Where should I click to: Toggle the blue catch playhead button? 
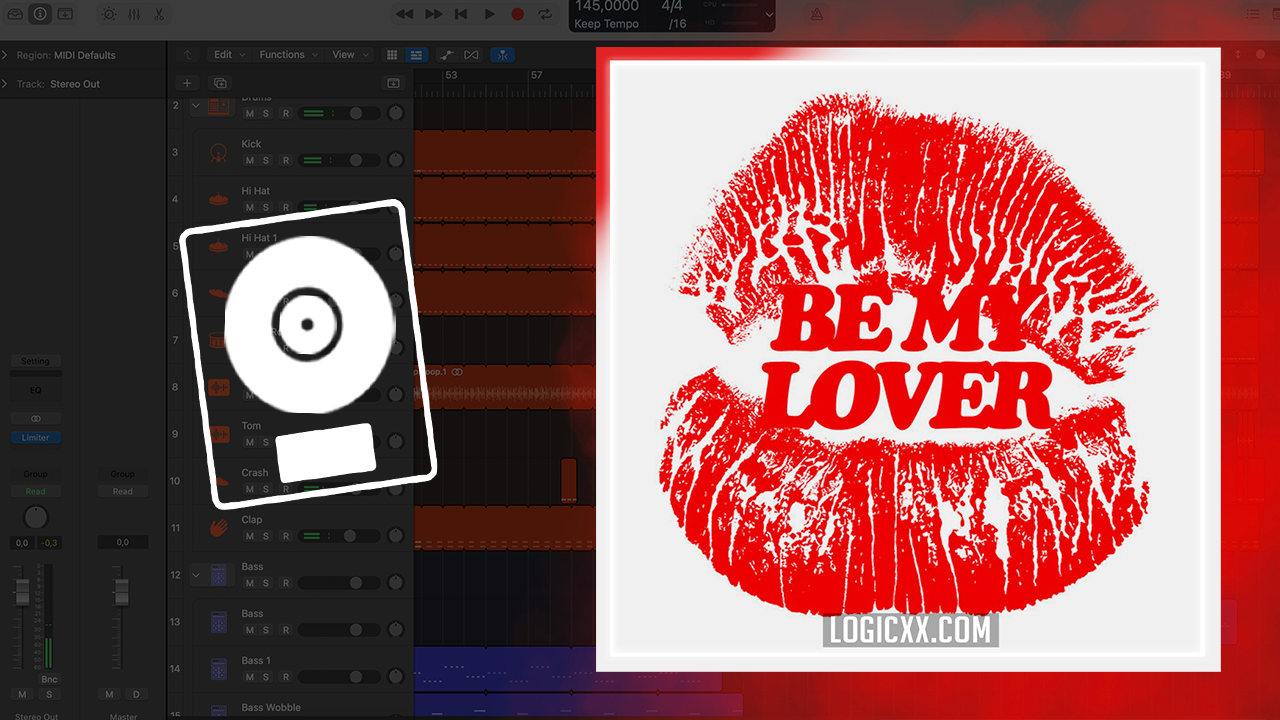click(x=504, y=55)
